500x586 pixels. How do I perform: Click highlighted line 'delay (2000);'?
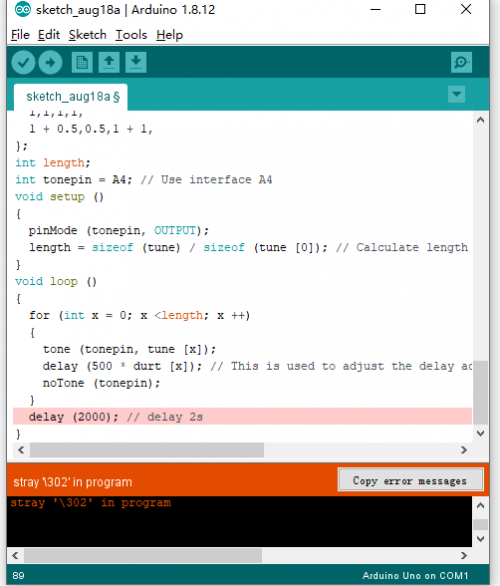(242, 416)
